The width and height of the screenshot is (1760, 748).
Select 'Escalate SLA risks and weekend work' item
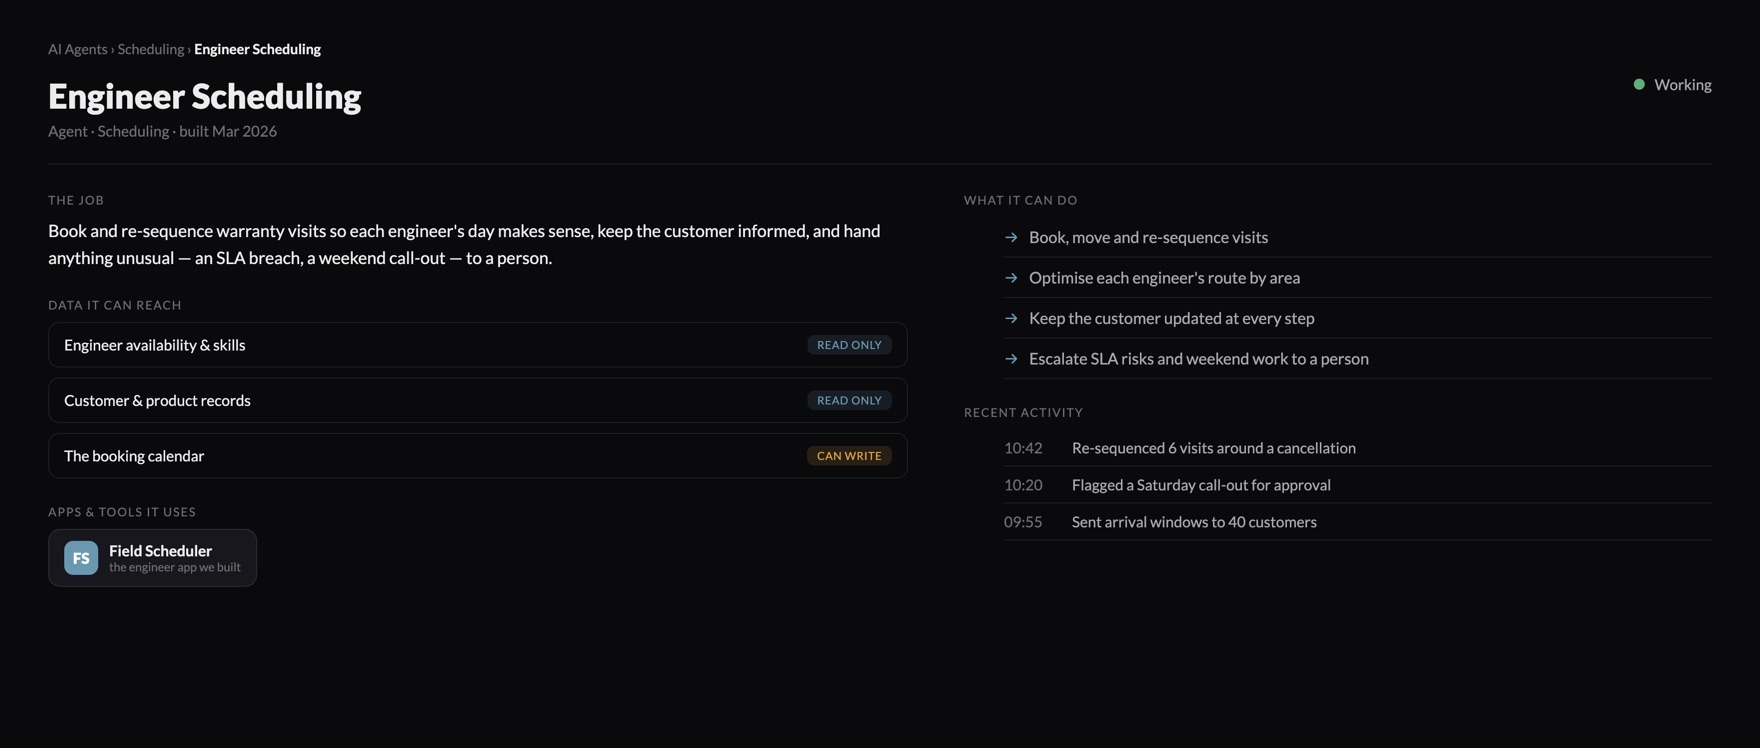pyautogui.click(x=1198, y=358)
